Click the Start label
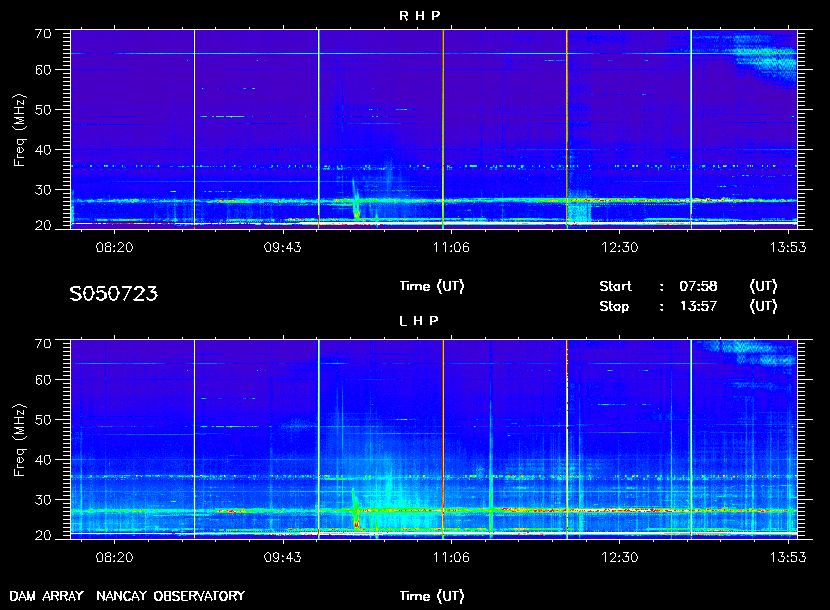 click(x=615, y=286)
